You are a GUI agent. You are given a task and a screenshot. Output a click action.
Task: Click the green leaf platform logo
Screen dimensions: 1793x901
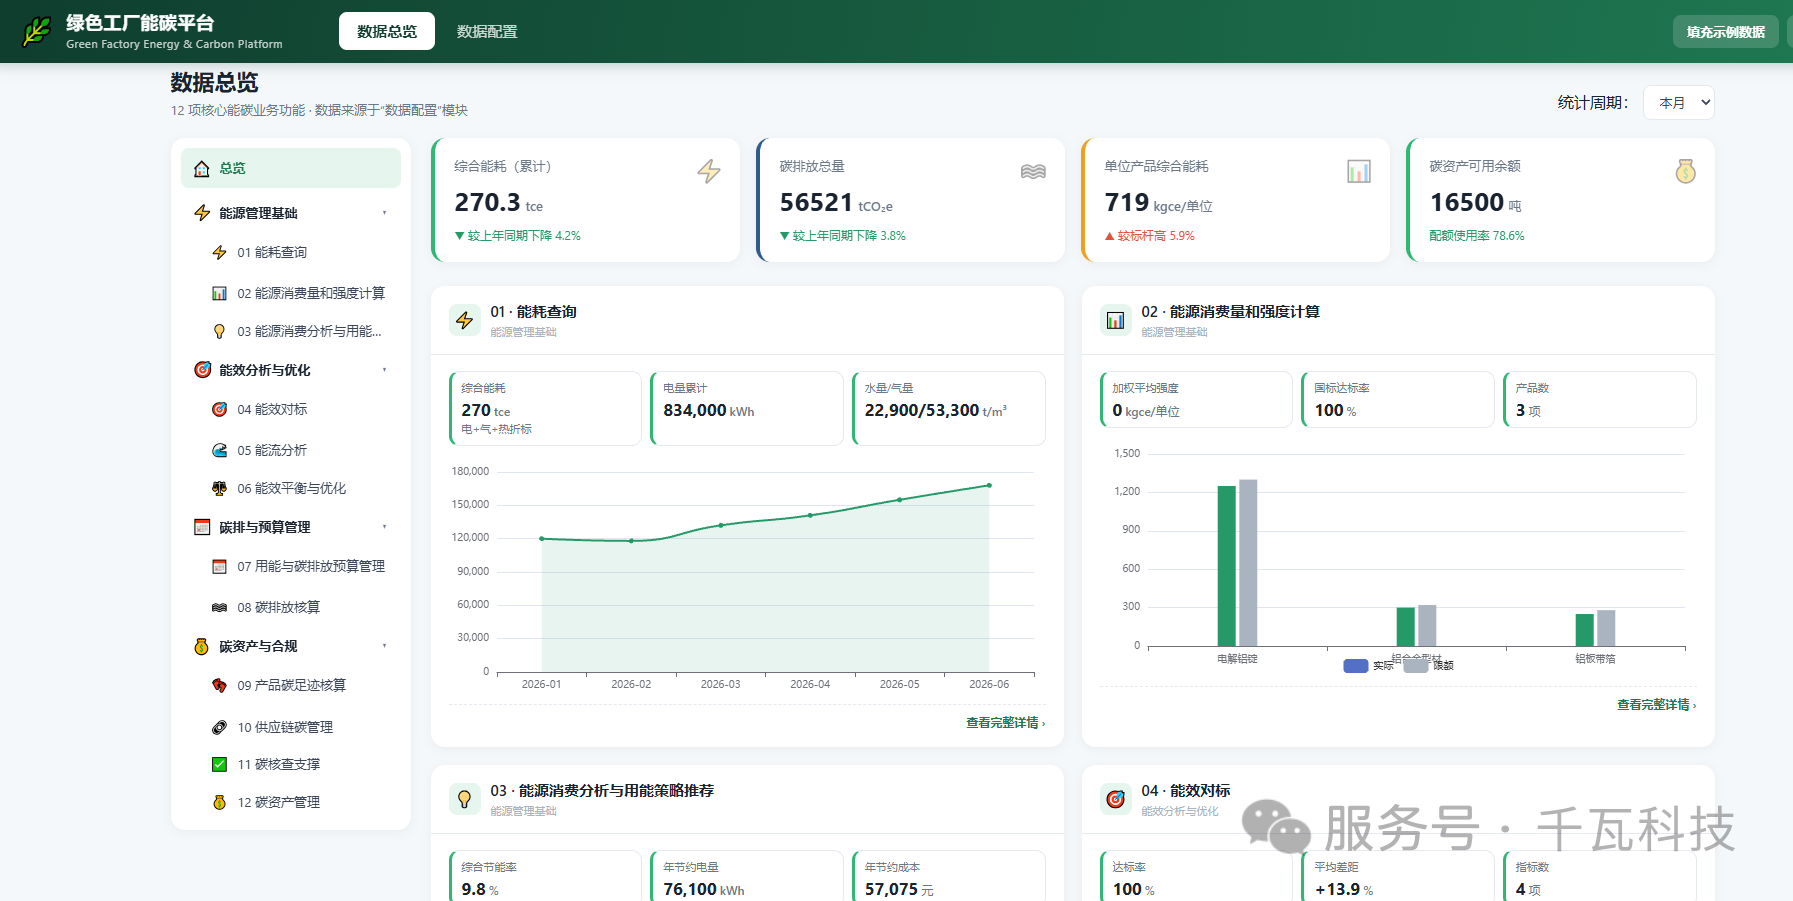pos(37,31)
